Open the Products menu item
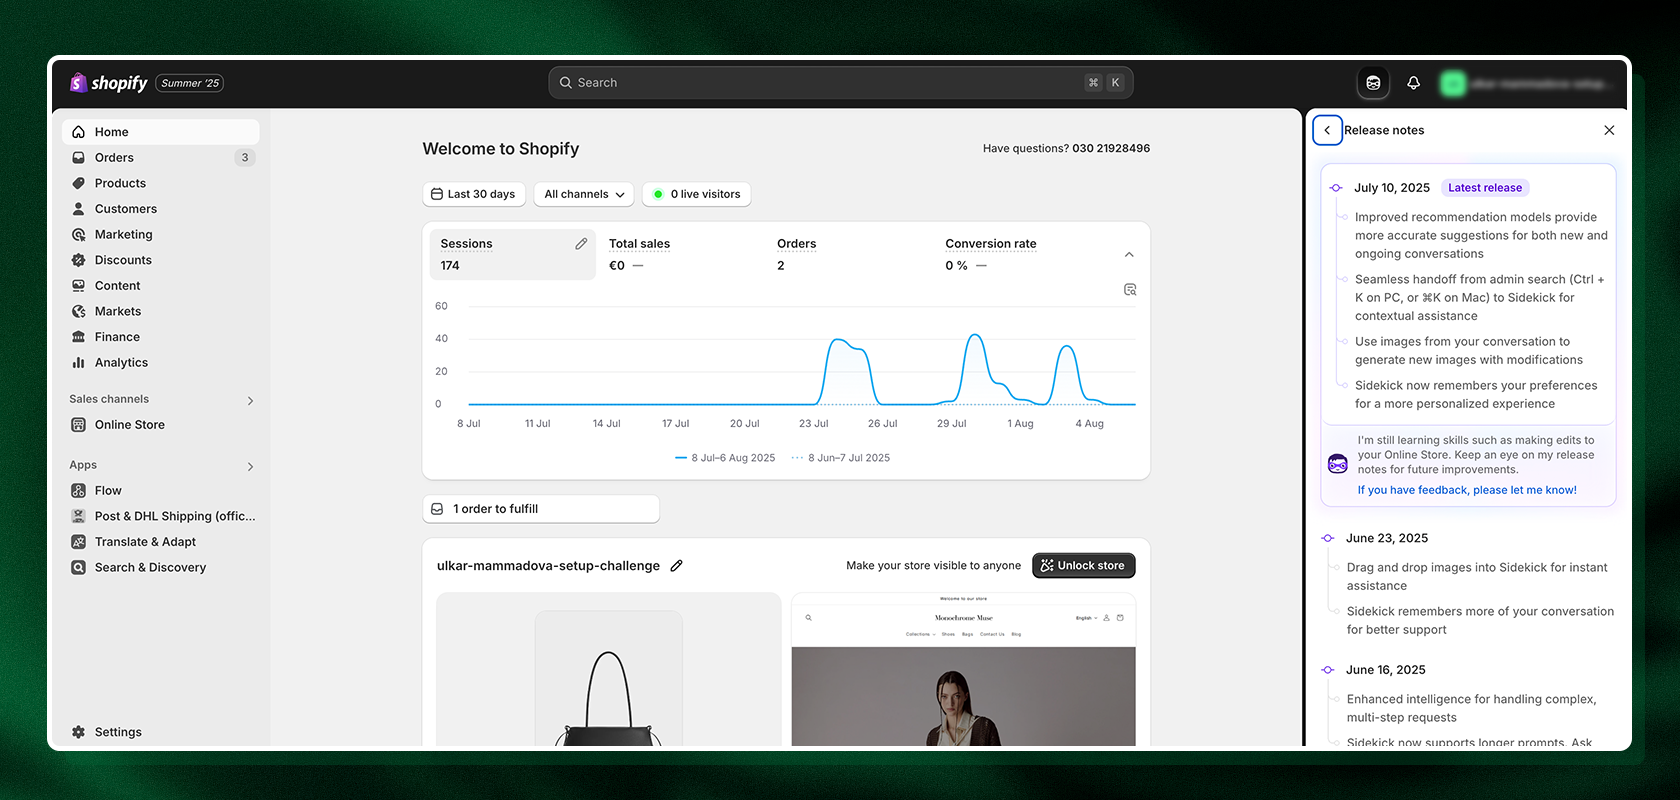The width and height of the screenshot is (1680, 800). (160, 183)
